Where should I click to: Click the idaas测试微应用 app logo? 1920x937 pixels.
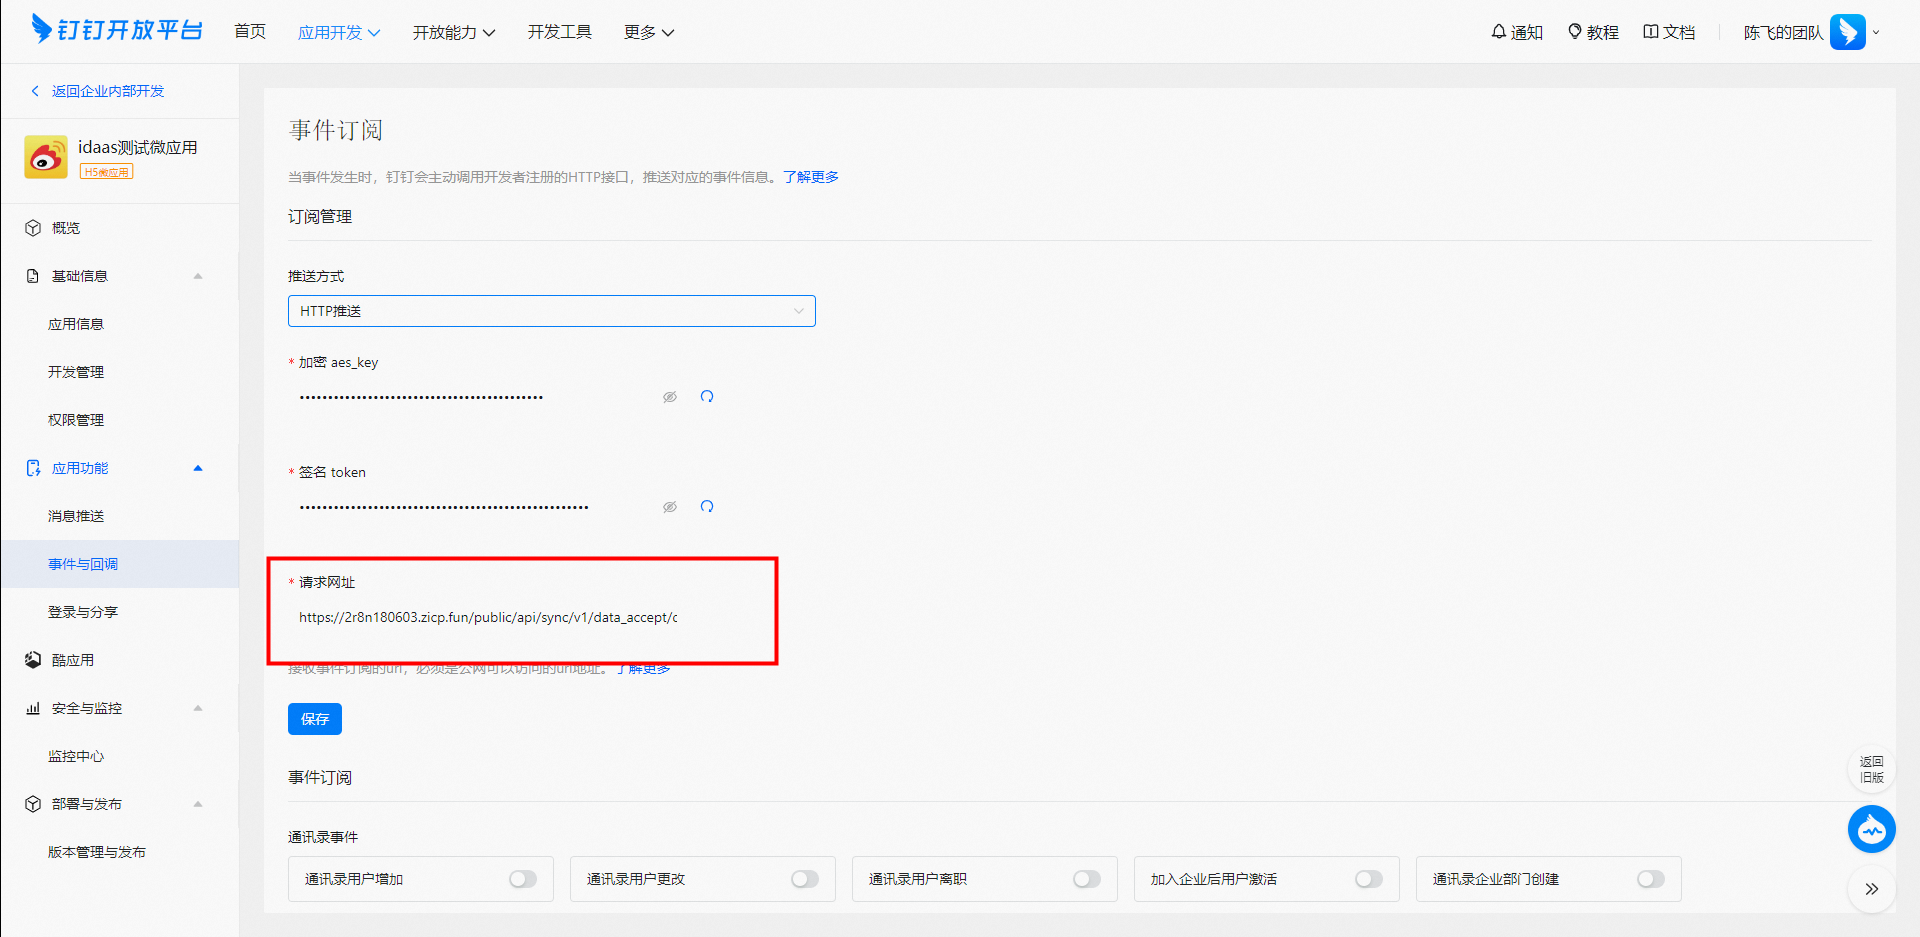(x=46, y=158)
